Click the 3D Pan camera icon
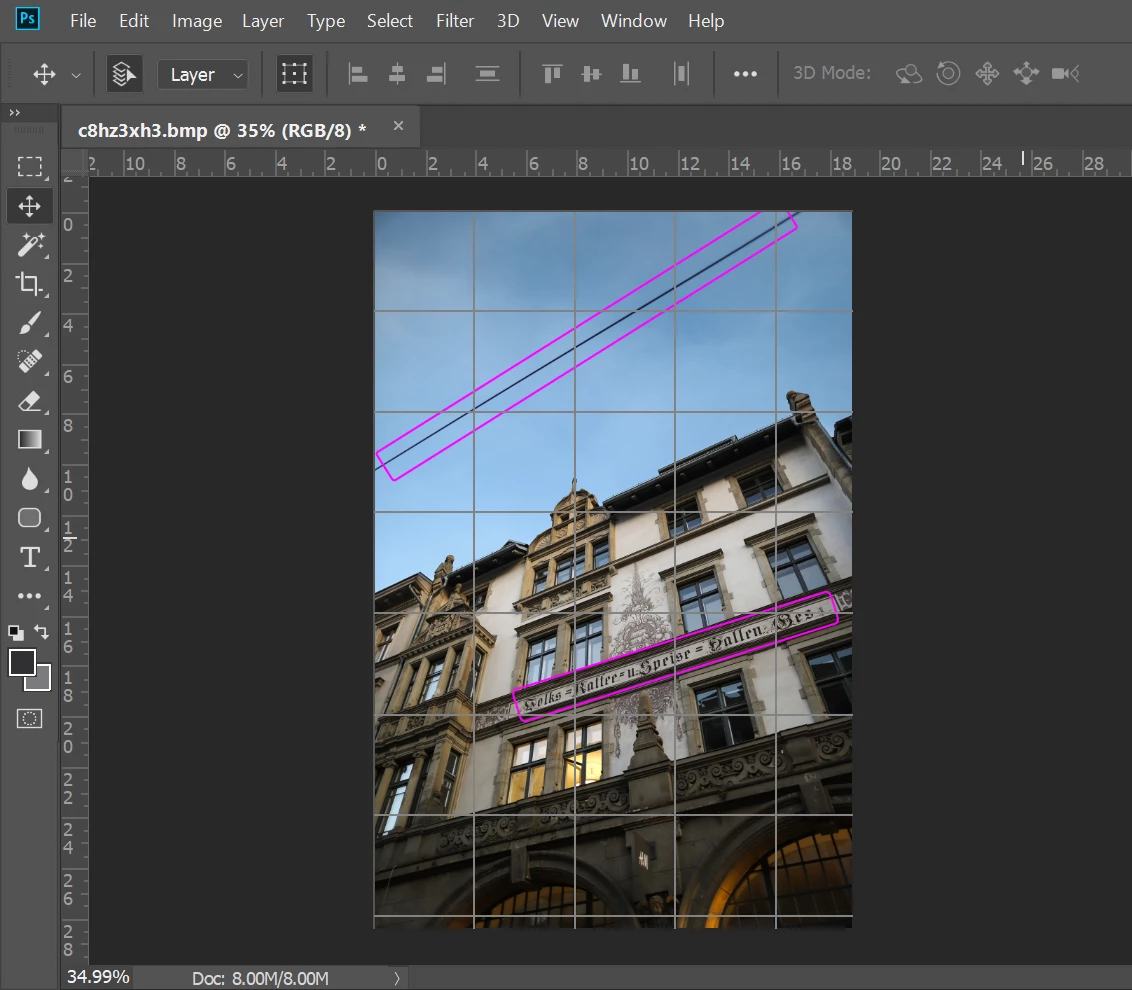 (987, 74)
